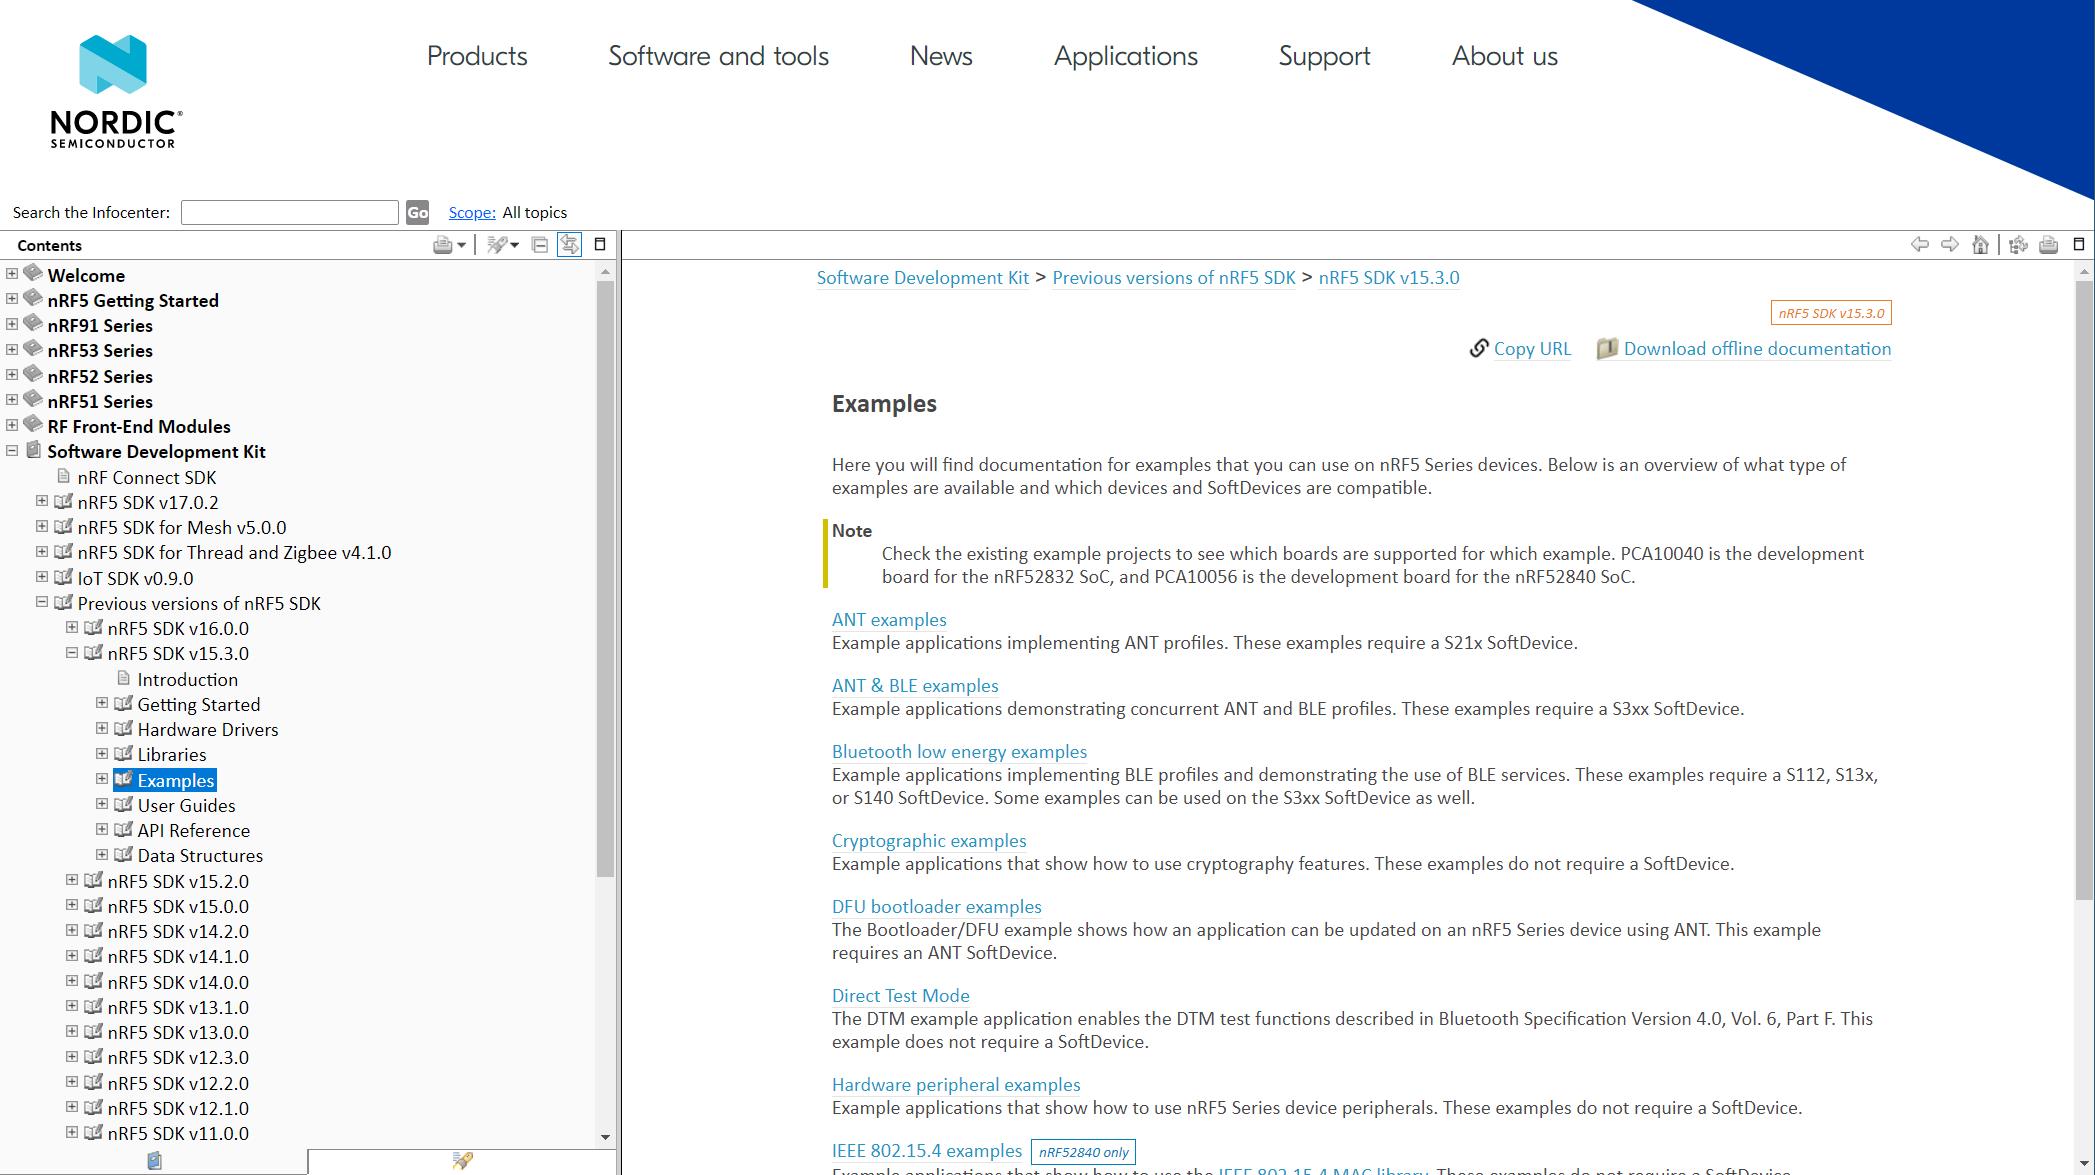Expand the nRF52 Series tree item
Screen dimensions: 2095x1175
12,375
